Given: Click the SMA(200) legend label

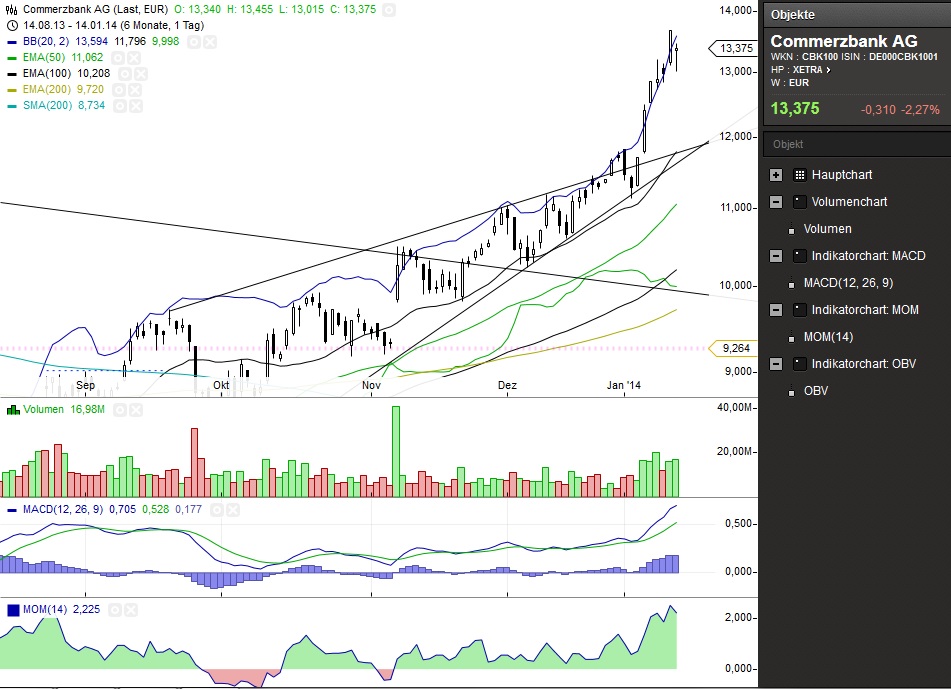Looking at the screenshot, I should pyautogui.click(x=48, y=106).
